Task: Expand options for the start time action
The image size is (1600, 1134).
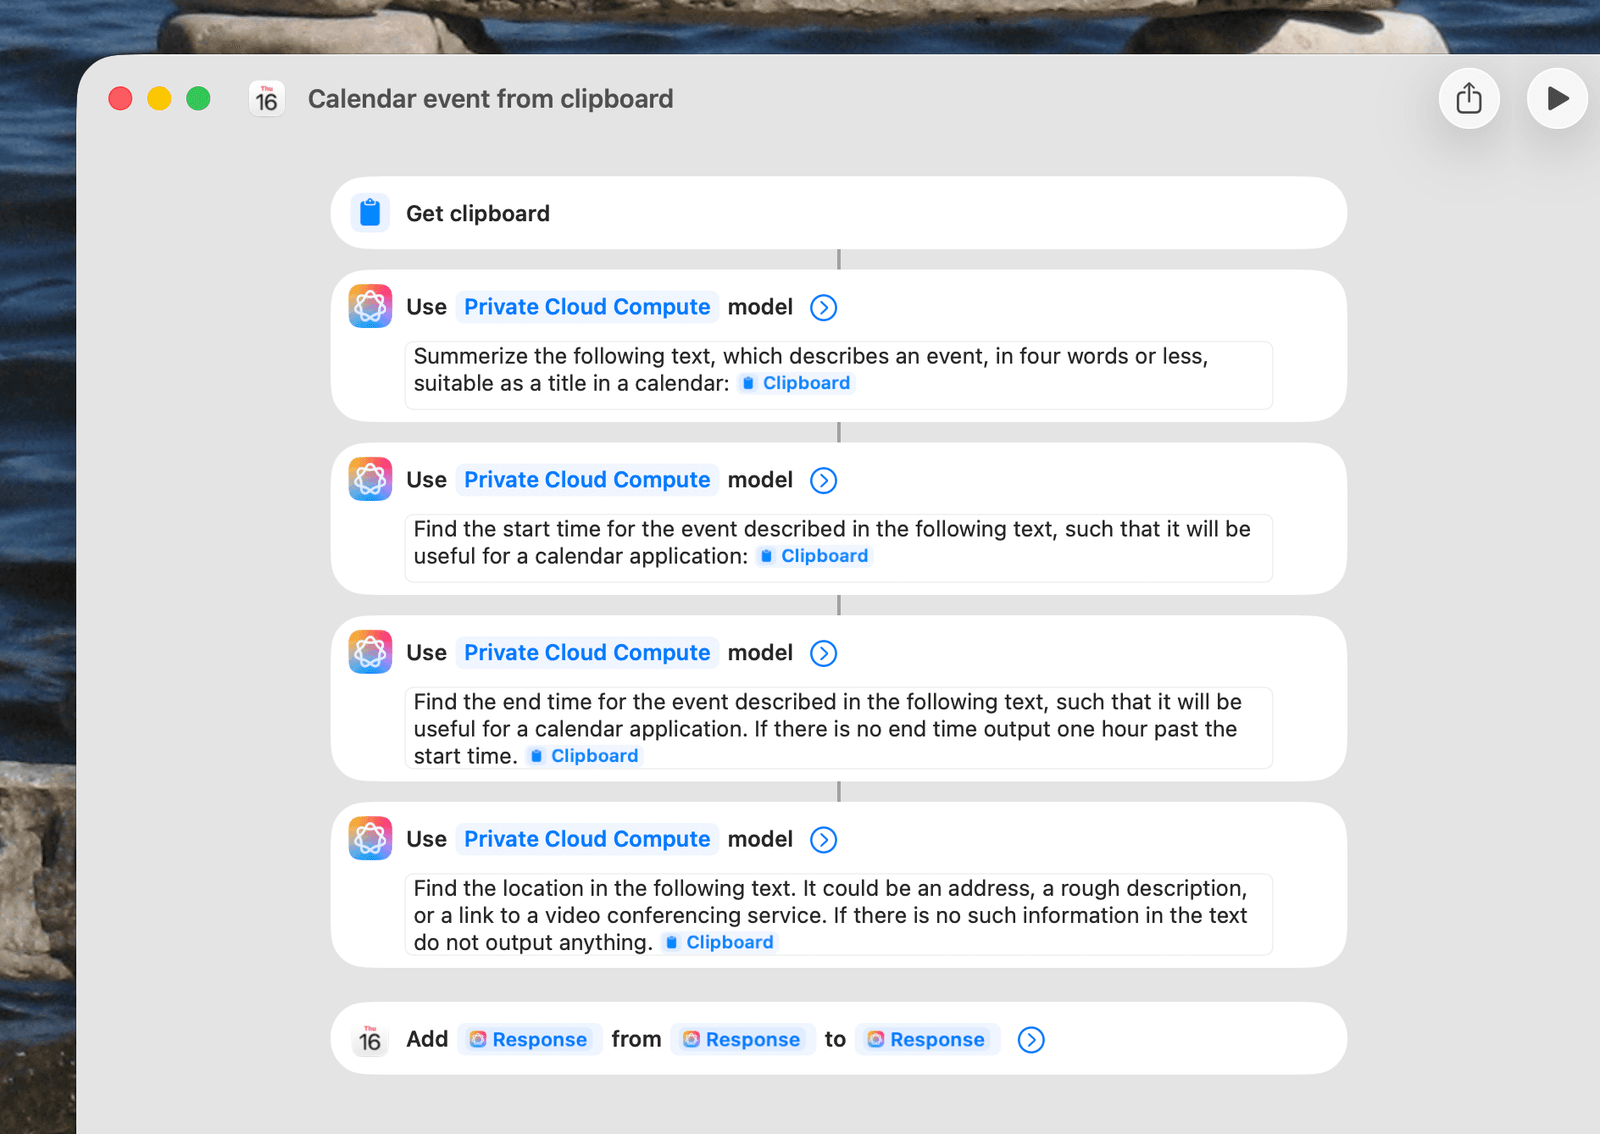Action: pyautogui.click(x=823, y=480)
